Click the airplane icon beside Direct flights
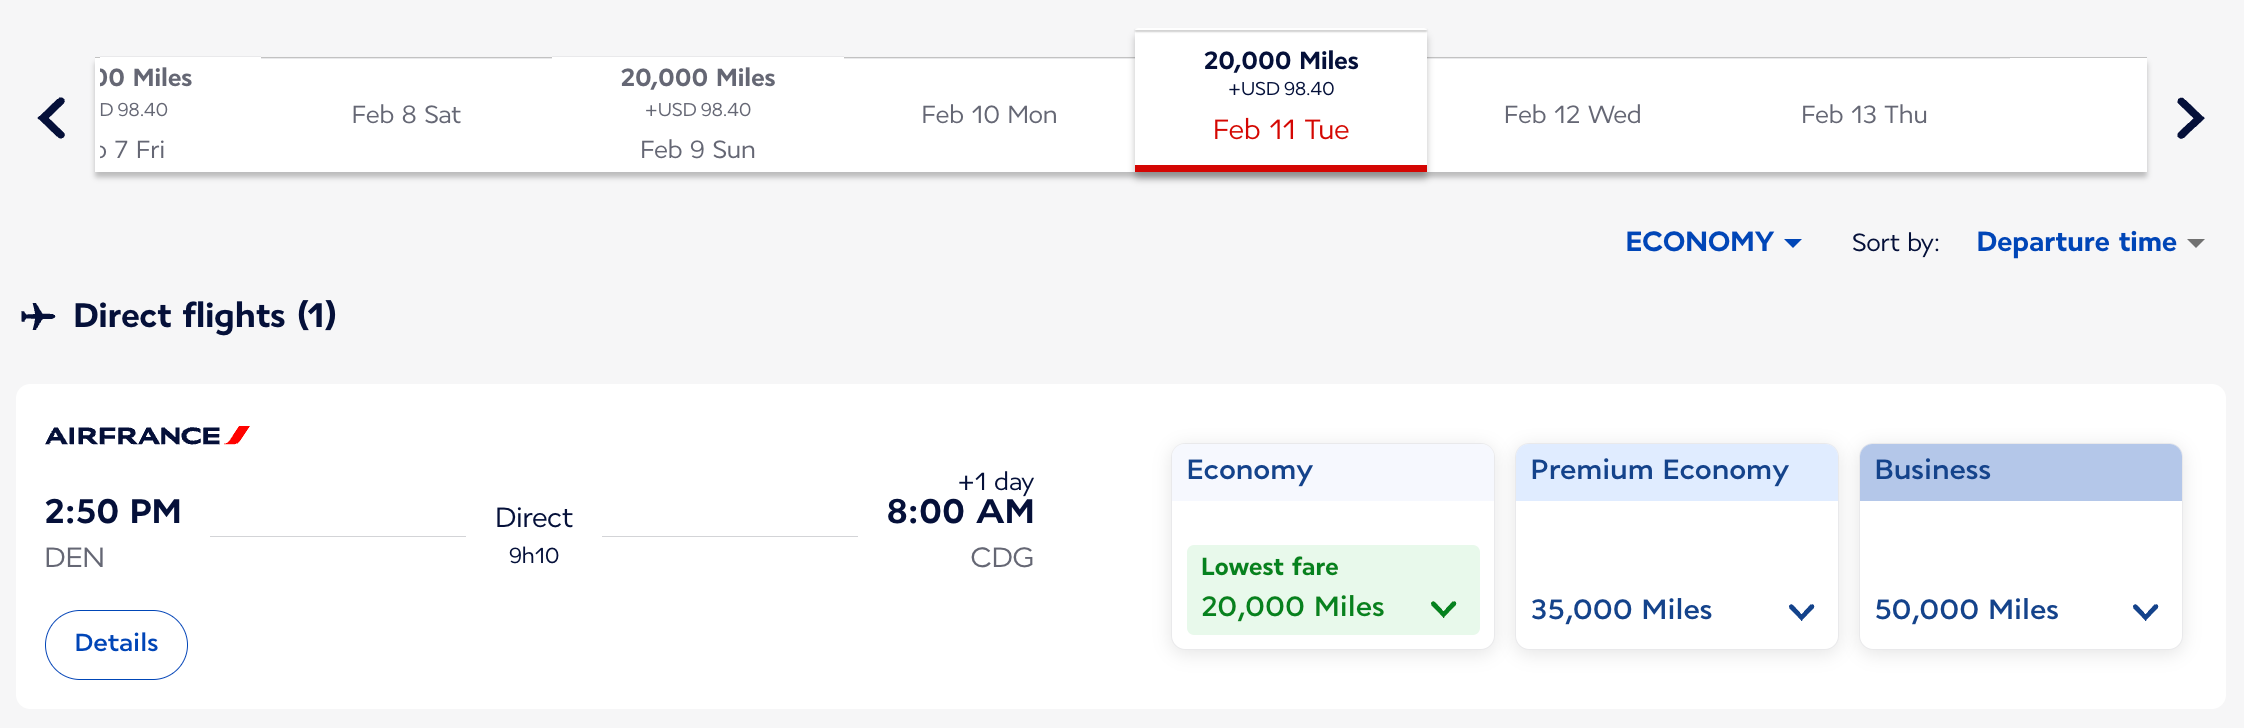 click(38, 317)
